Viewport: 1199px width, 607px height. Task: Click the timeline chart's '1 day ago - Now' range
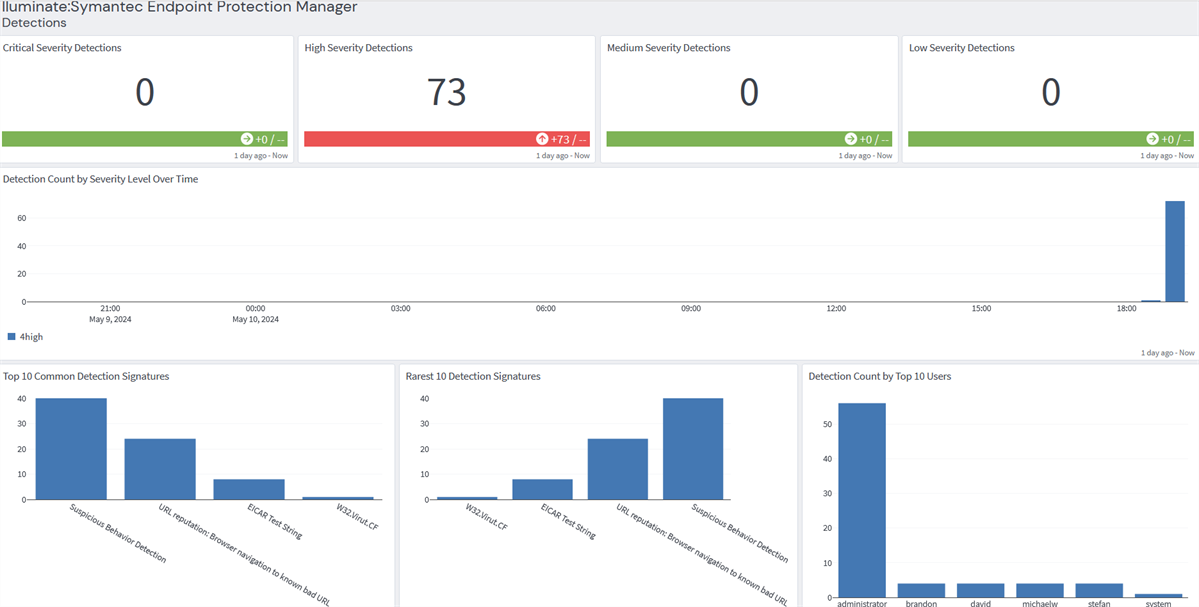click(x=1167, y=353)
